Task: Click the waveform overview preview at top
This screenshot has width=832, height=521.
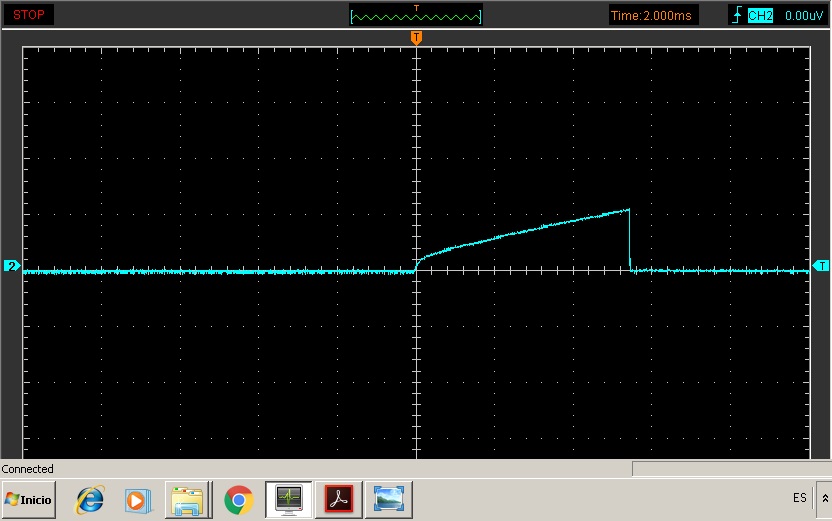Action: tap(416, 15)
